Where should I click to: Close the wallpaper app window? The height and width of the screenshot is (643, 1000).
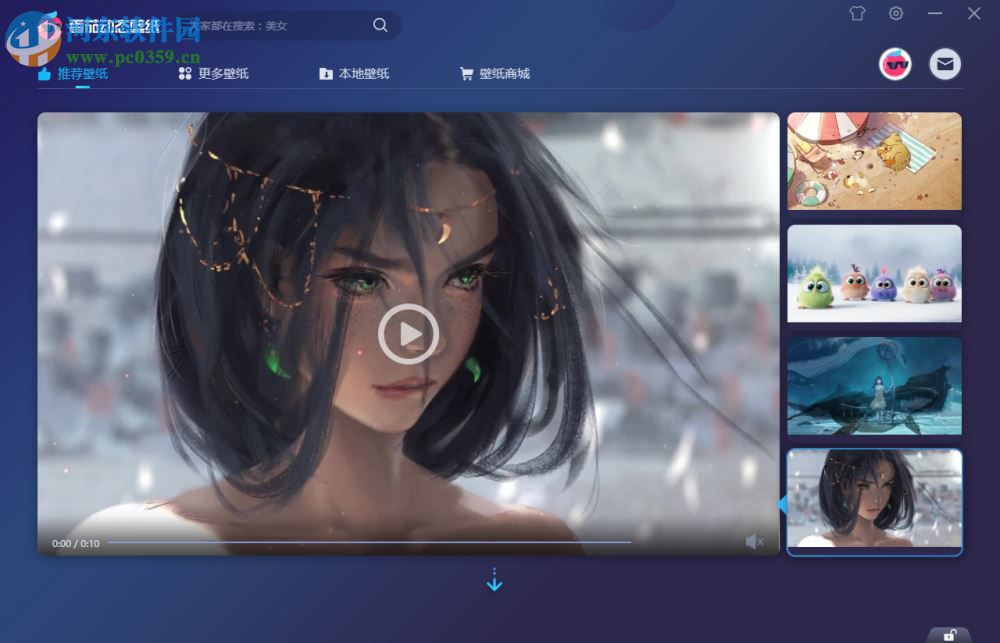[974, 13]
